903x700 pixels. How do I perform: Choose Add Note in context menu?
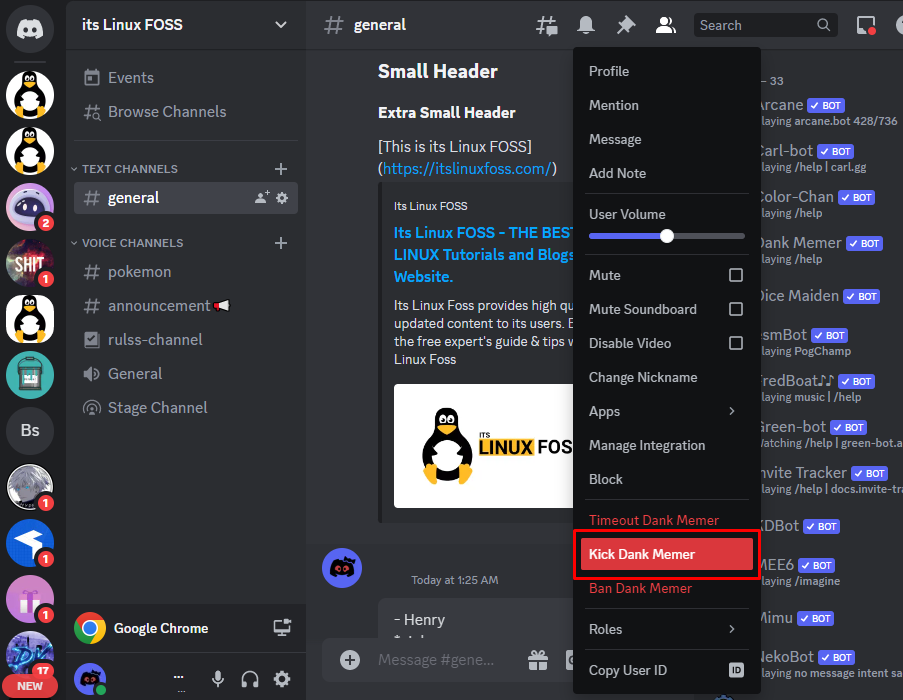(666, 173)
